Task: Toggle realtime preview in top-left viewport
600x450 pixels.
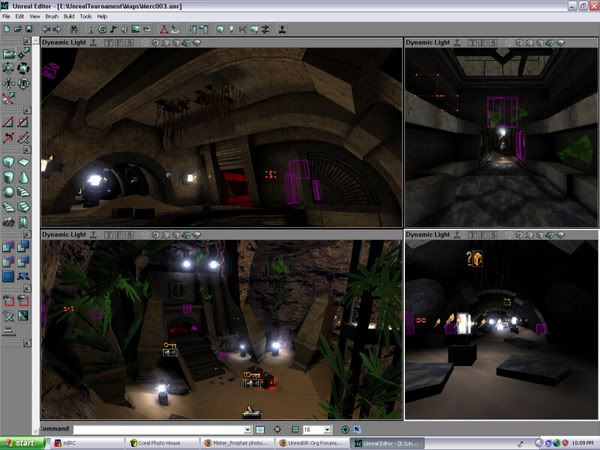Action: click(x=93, y=43)
